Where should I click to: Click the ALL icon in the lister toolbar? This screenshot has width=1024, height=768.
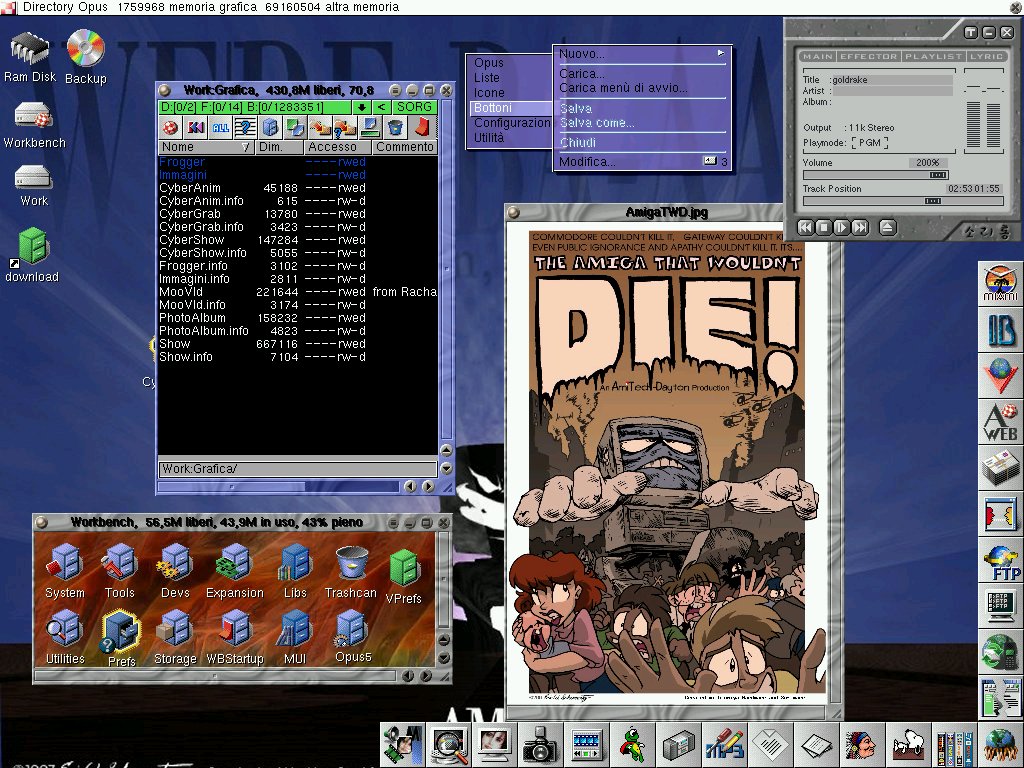coord(221,127)
